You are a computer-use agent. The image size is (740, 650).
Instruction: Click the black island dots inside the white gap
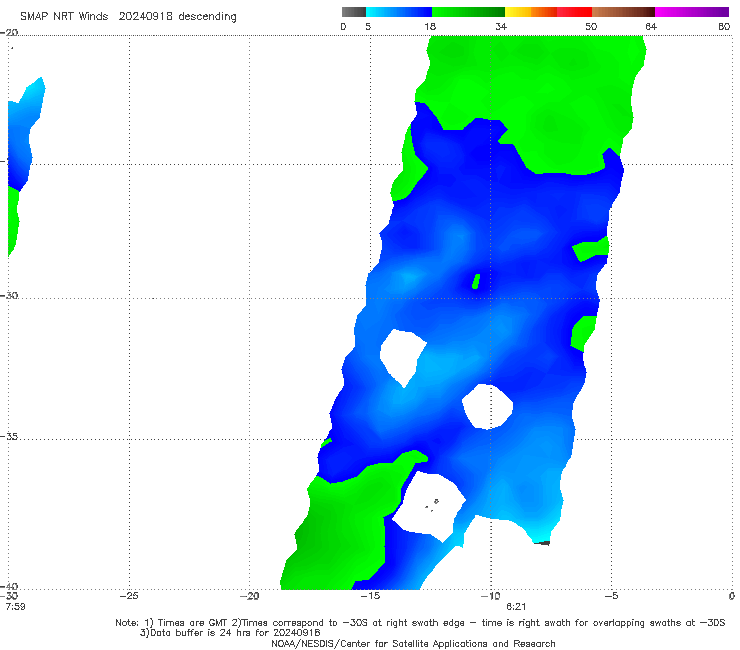pos(432,505)
